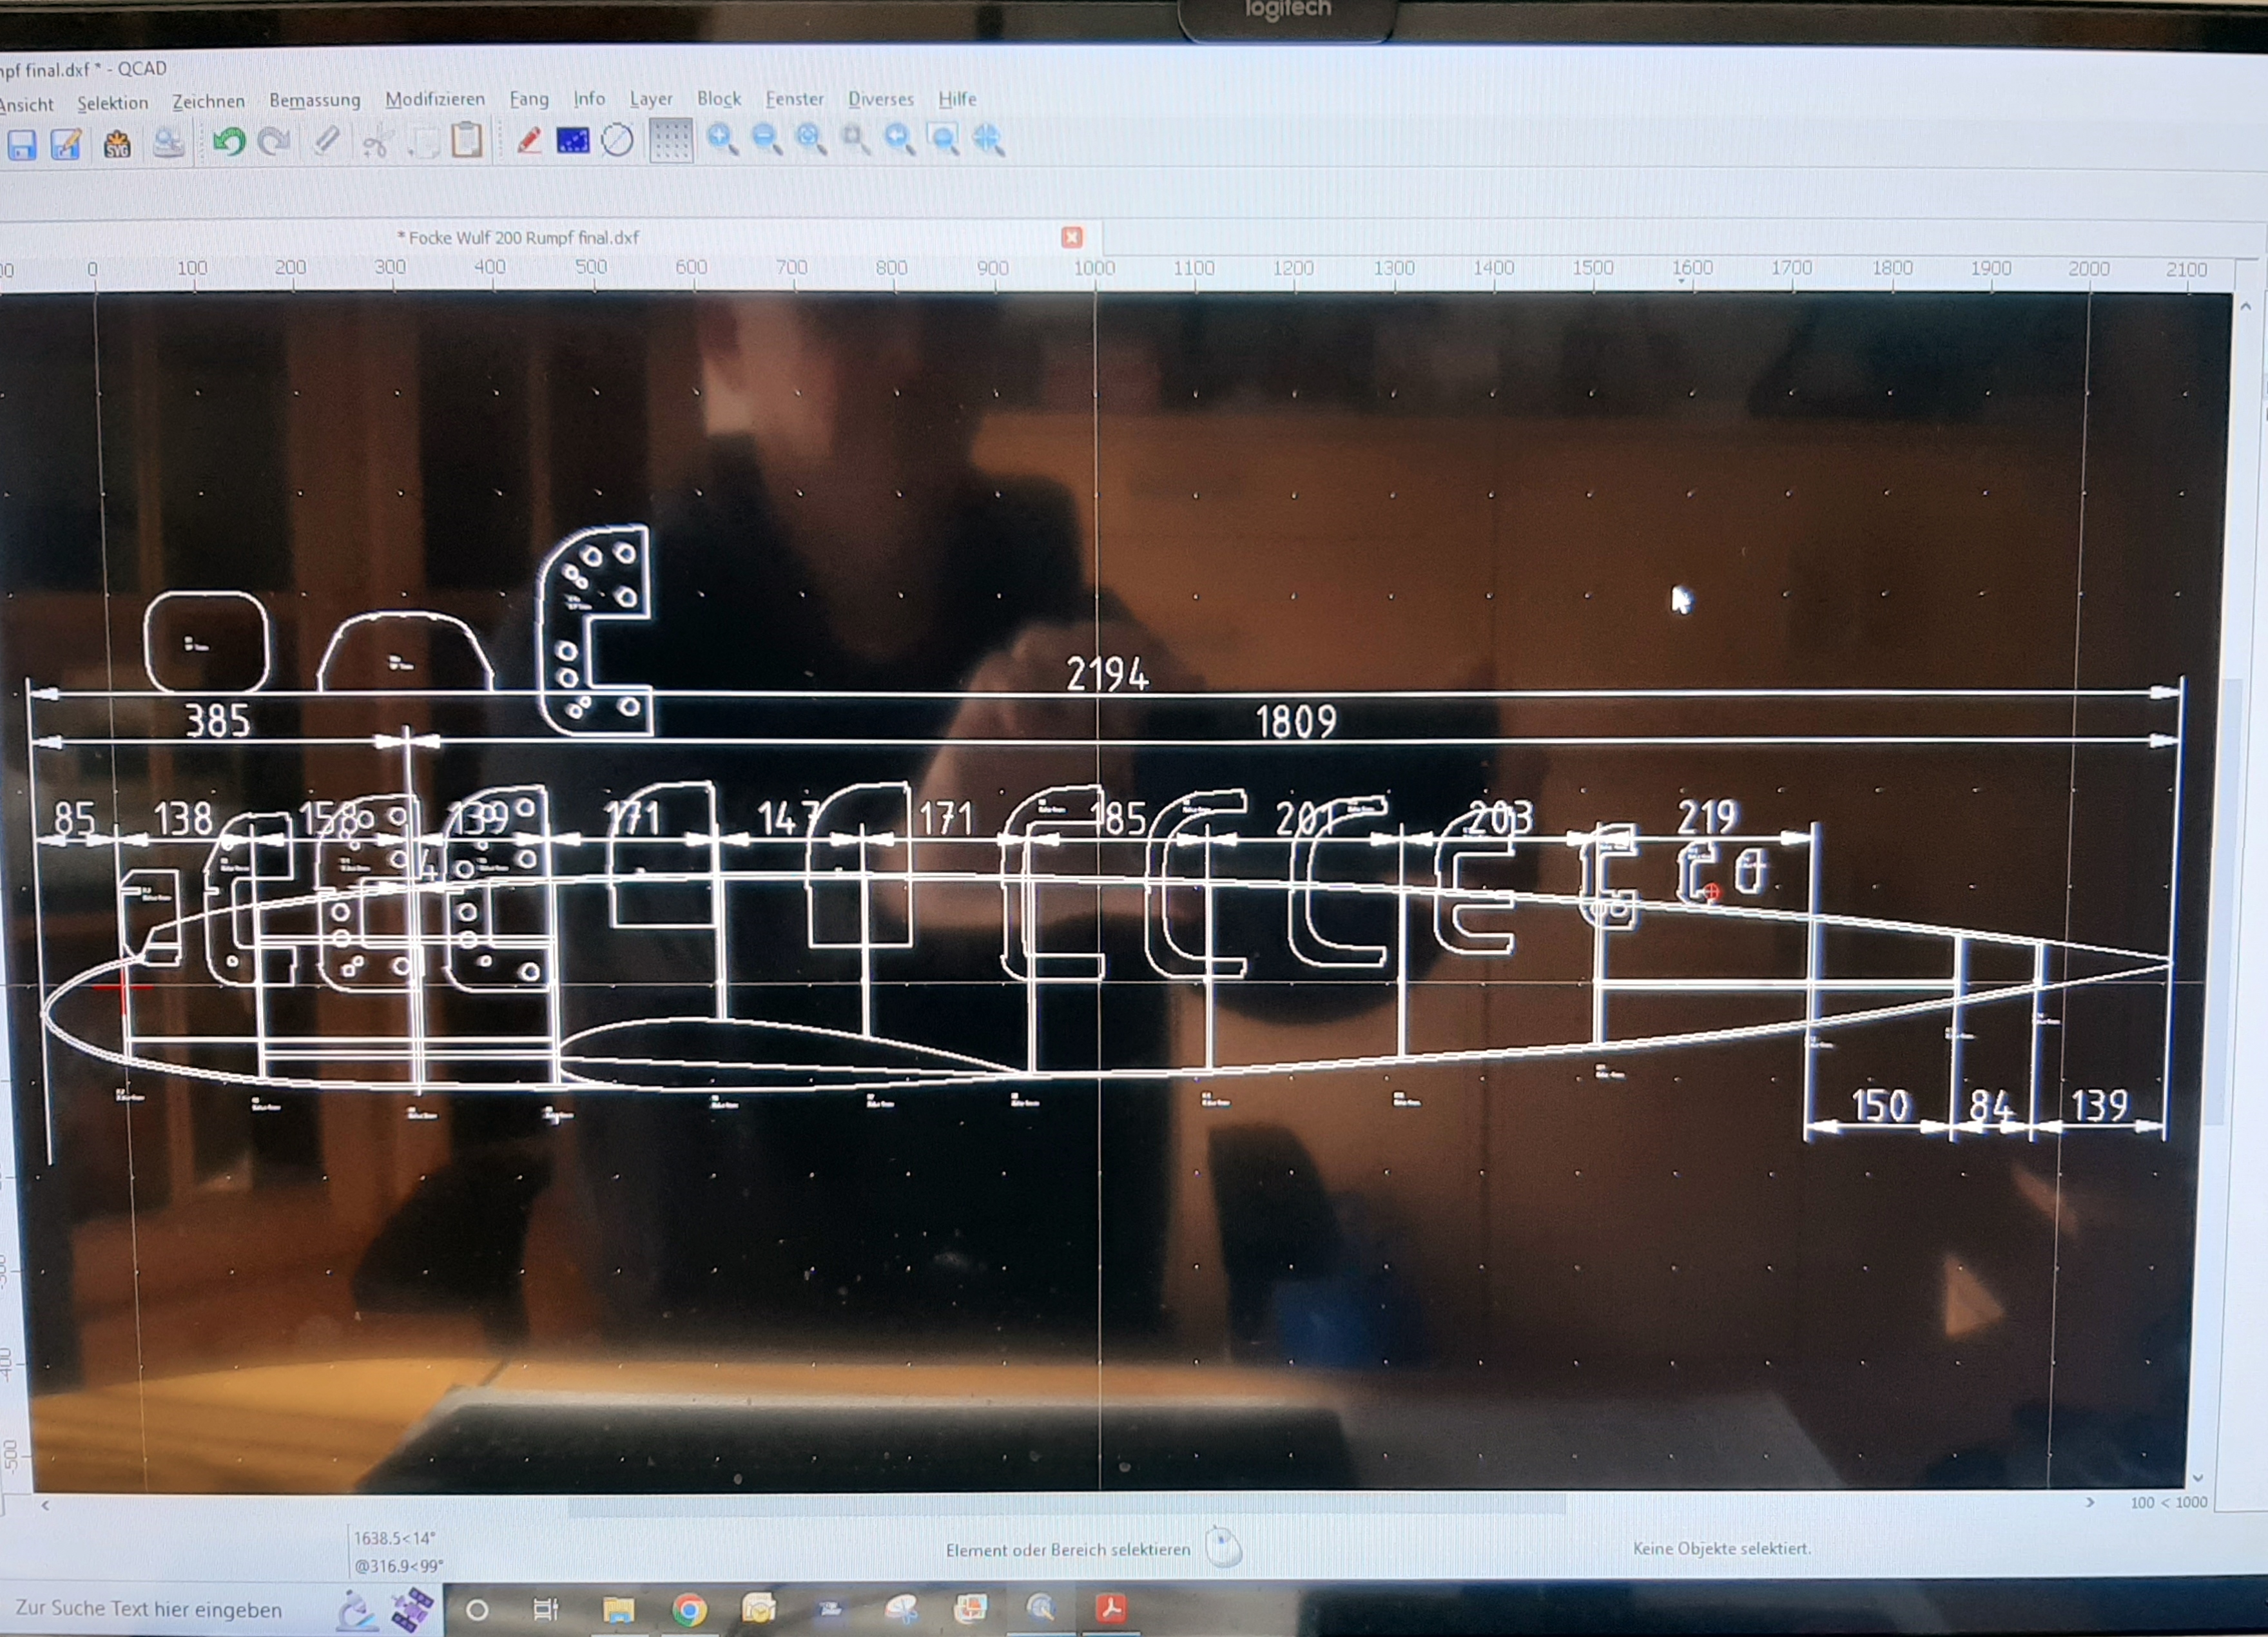
Task: Toggle the screen-based linetype icon
Action: click(573, 140)
